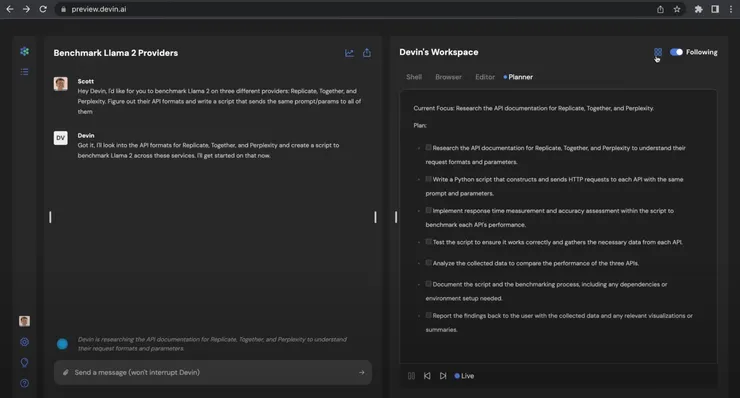Image resolution: width=740 pixels, height=398 pixels.
Task: Check the Research the API documentation step
Action: tap(429, 147)
